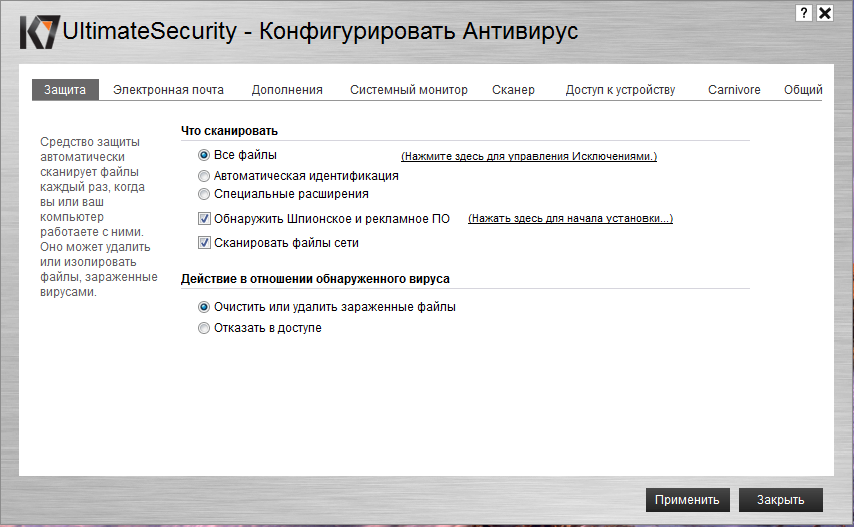Viewport: 854px width, 527px height.
Task: Go to the 'Дополнения' tab
Action: point(287,90)
